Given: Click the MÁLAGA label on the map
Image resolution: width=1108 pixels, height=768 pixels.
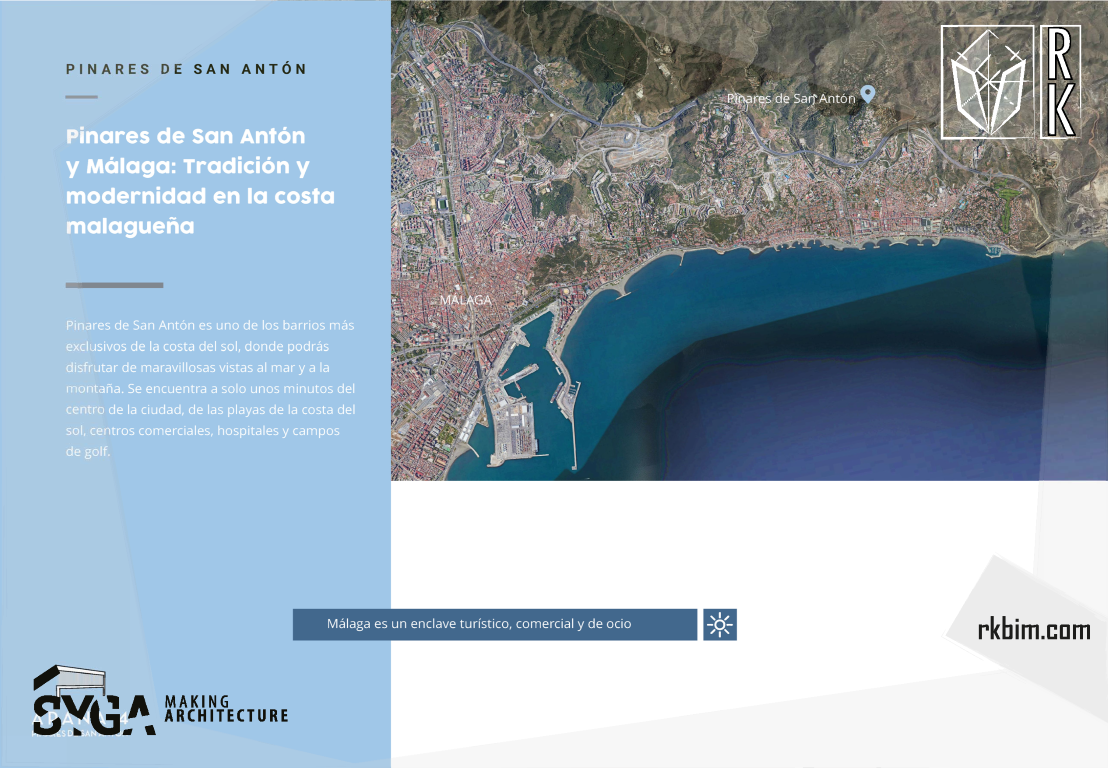Looking at the screenshot, I should tap(465, 300).
